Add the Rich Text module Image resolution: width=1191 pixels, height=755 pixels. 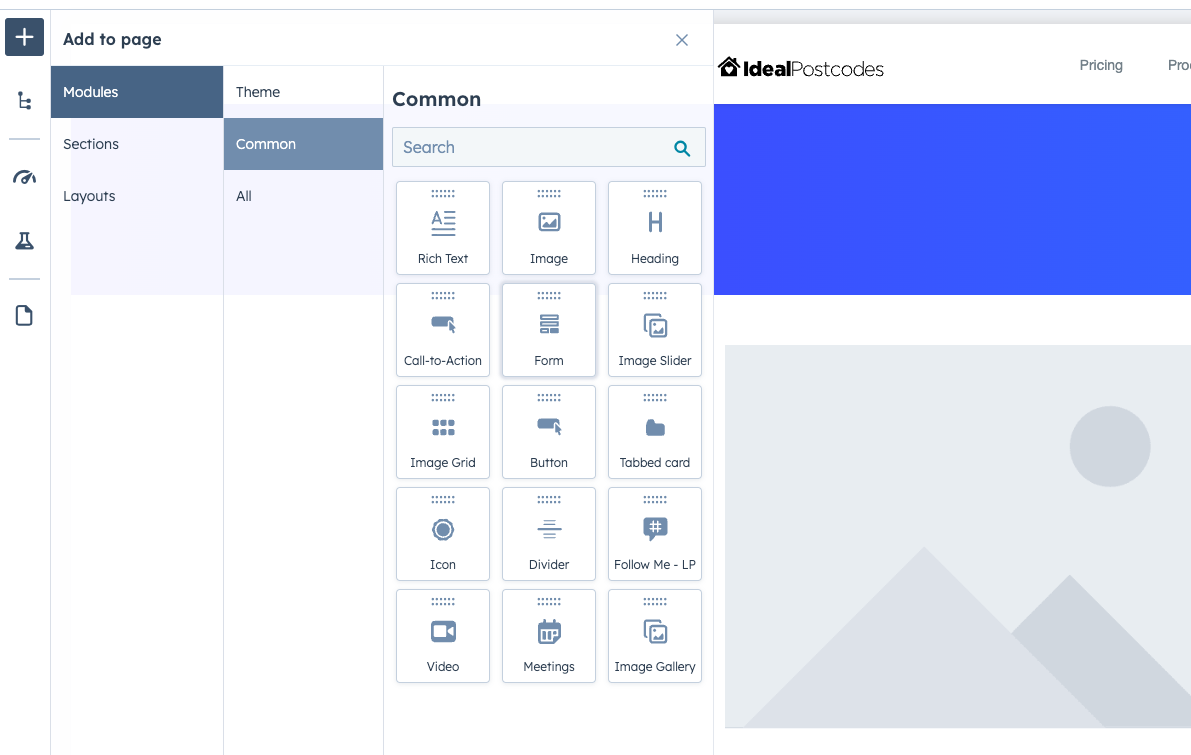pos(443,228)
